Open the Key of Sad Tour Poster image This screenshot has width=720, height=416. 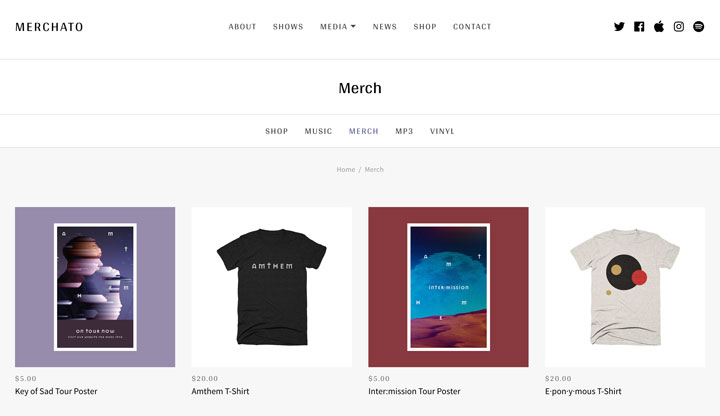(95, 287)
